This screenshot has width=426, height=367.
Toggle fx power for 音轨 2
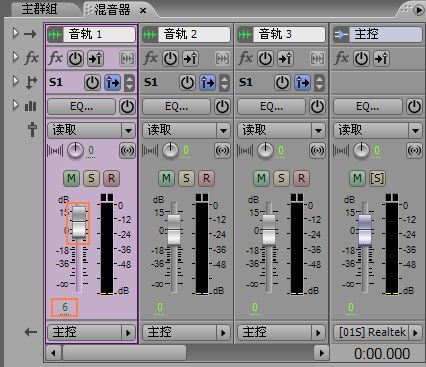[x=170, y=59]
